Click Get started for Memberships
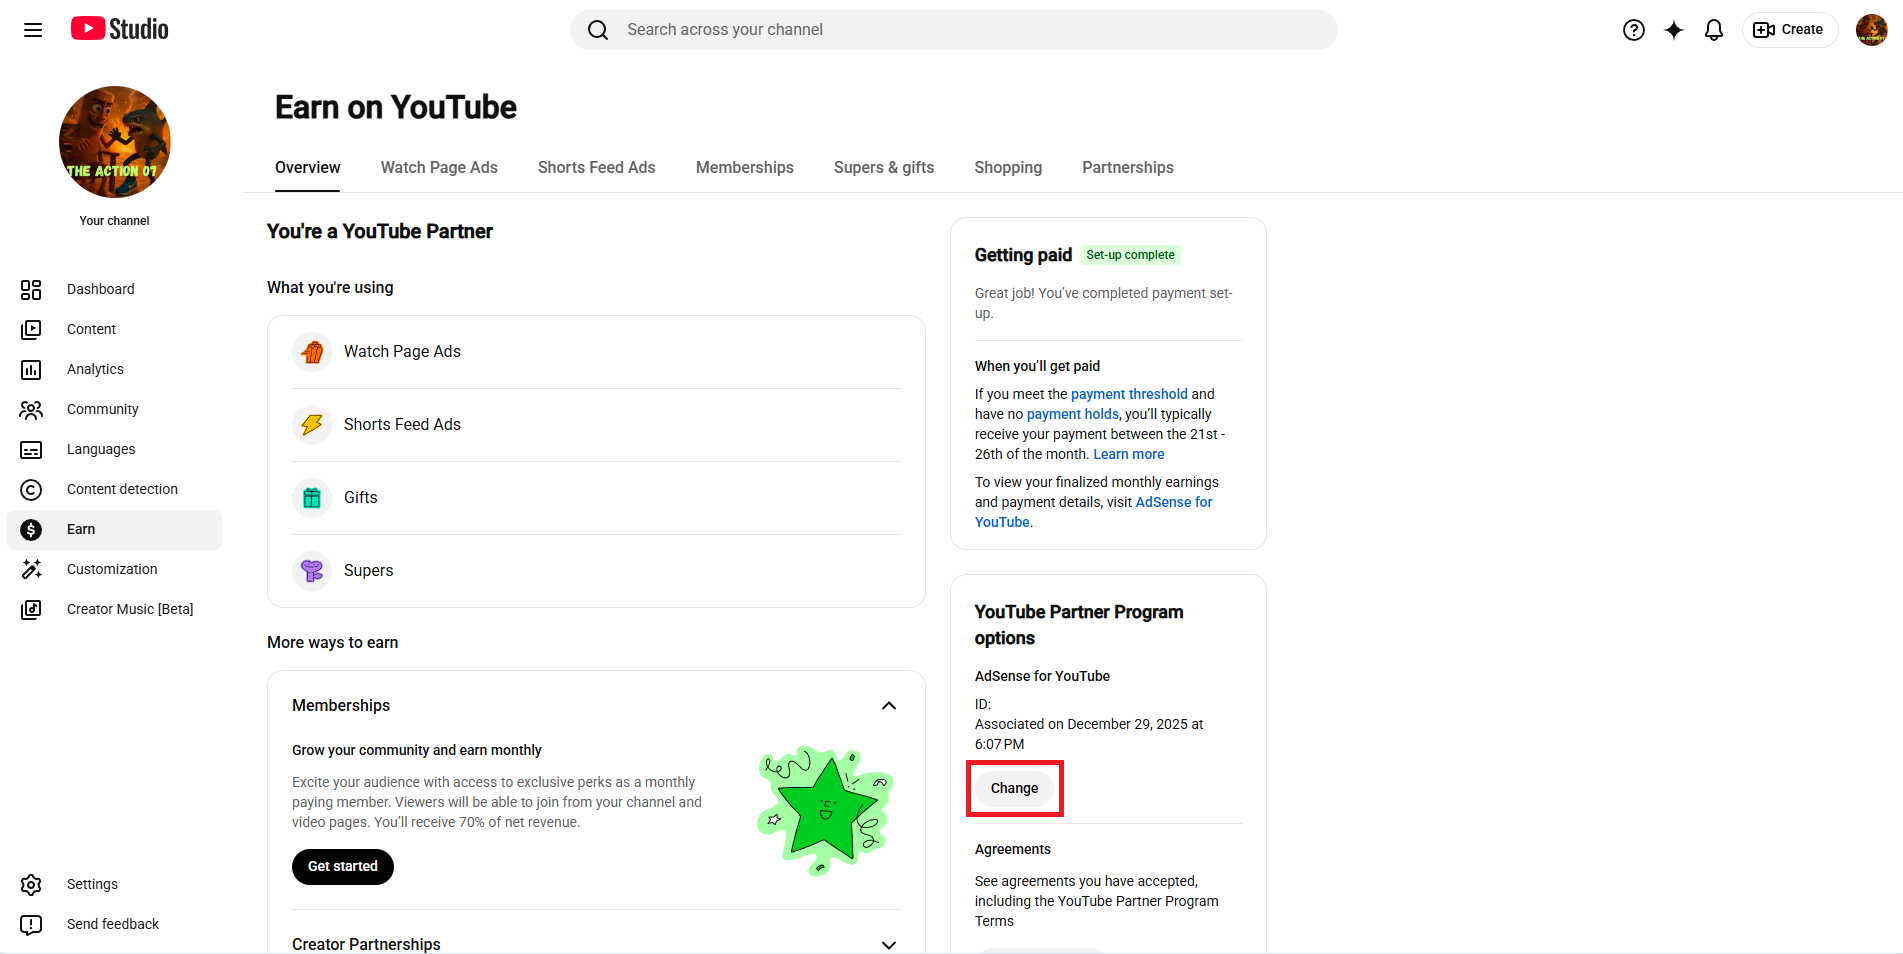The height and width of the screenshot is (954, 1903). coord(343,867)
